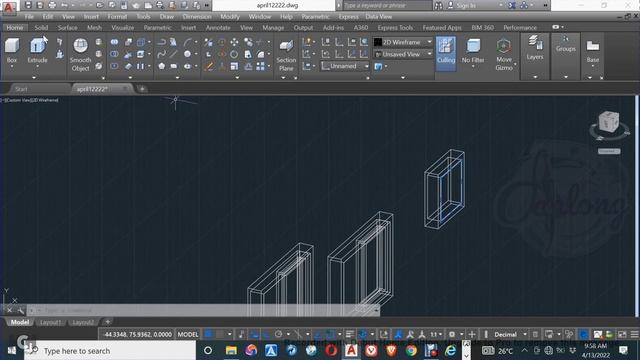The height and width of the screenshot is (360, 640).
Task: Click the Model layout tab
Action: pos(20,322)
